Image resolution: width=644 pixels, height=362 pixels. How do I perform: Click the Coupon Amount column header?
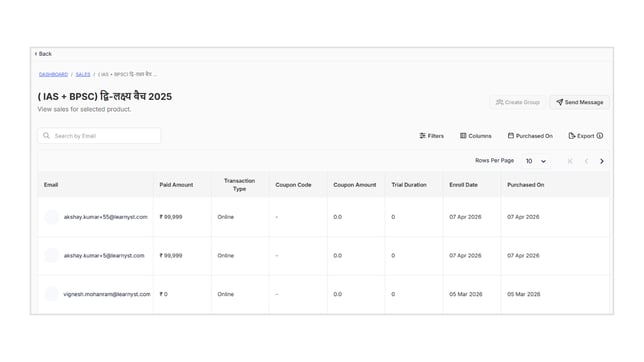(355, 185)
